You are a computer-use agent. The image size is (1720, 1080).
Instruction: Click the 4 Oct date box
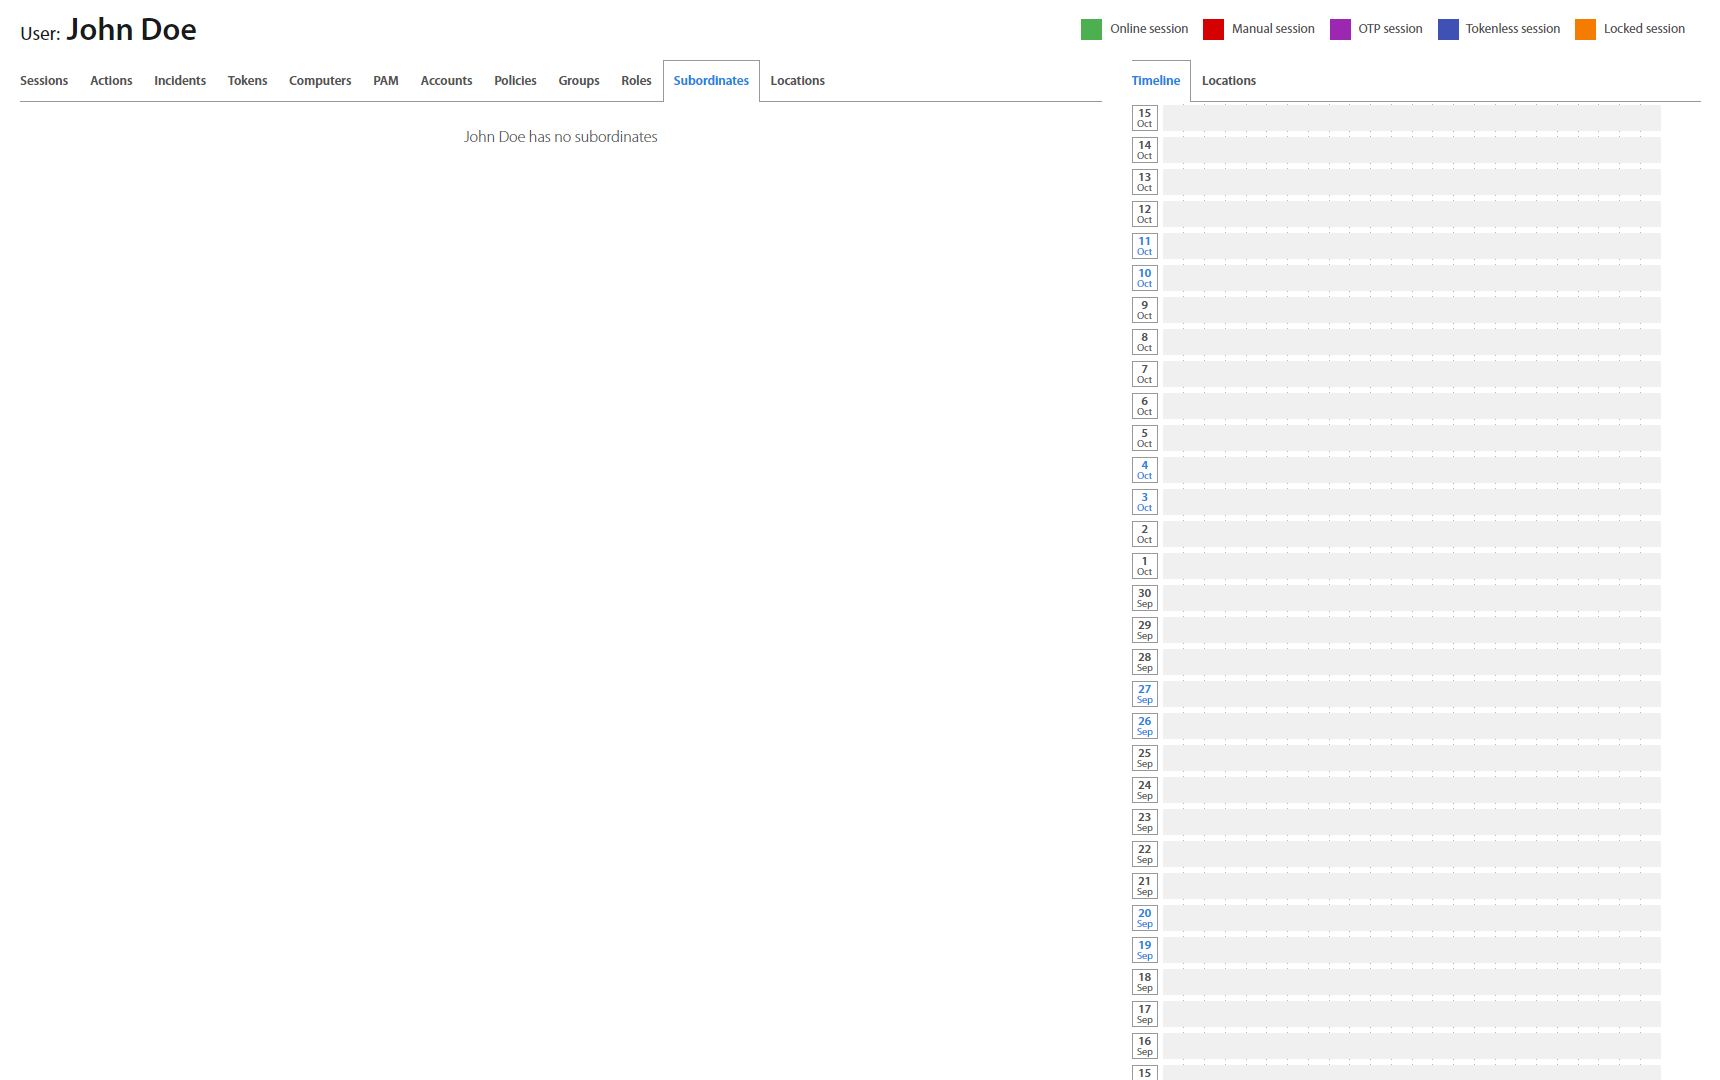click(1145, 470)
